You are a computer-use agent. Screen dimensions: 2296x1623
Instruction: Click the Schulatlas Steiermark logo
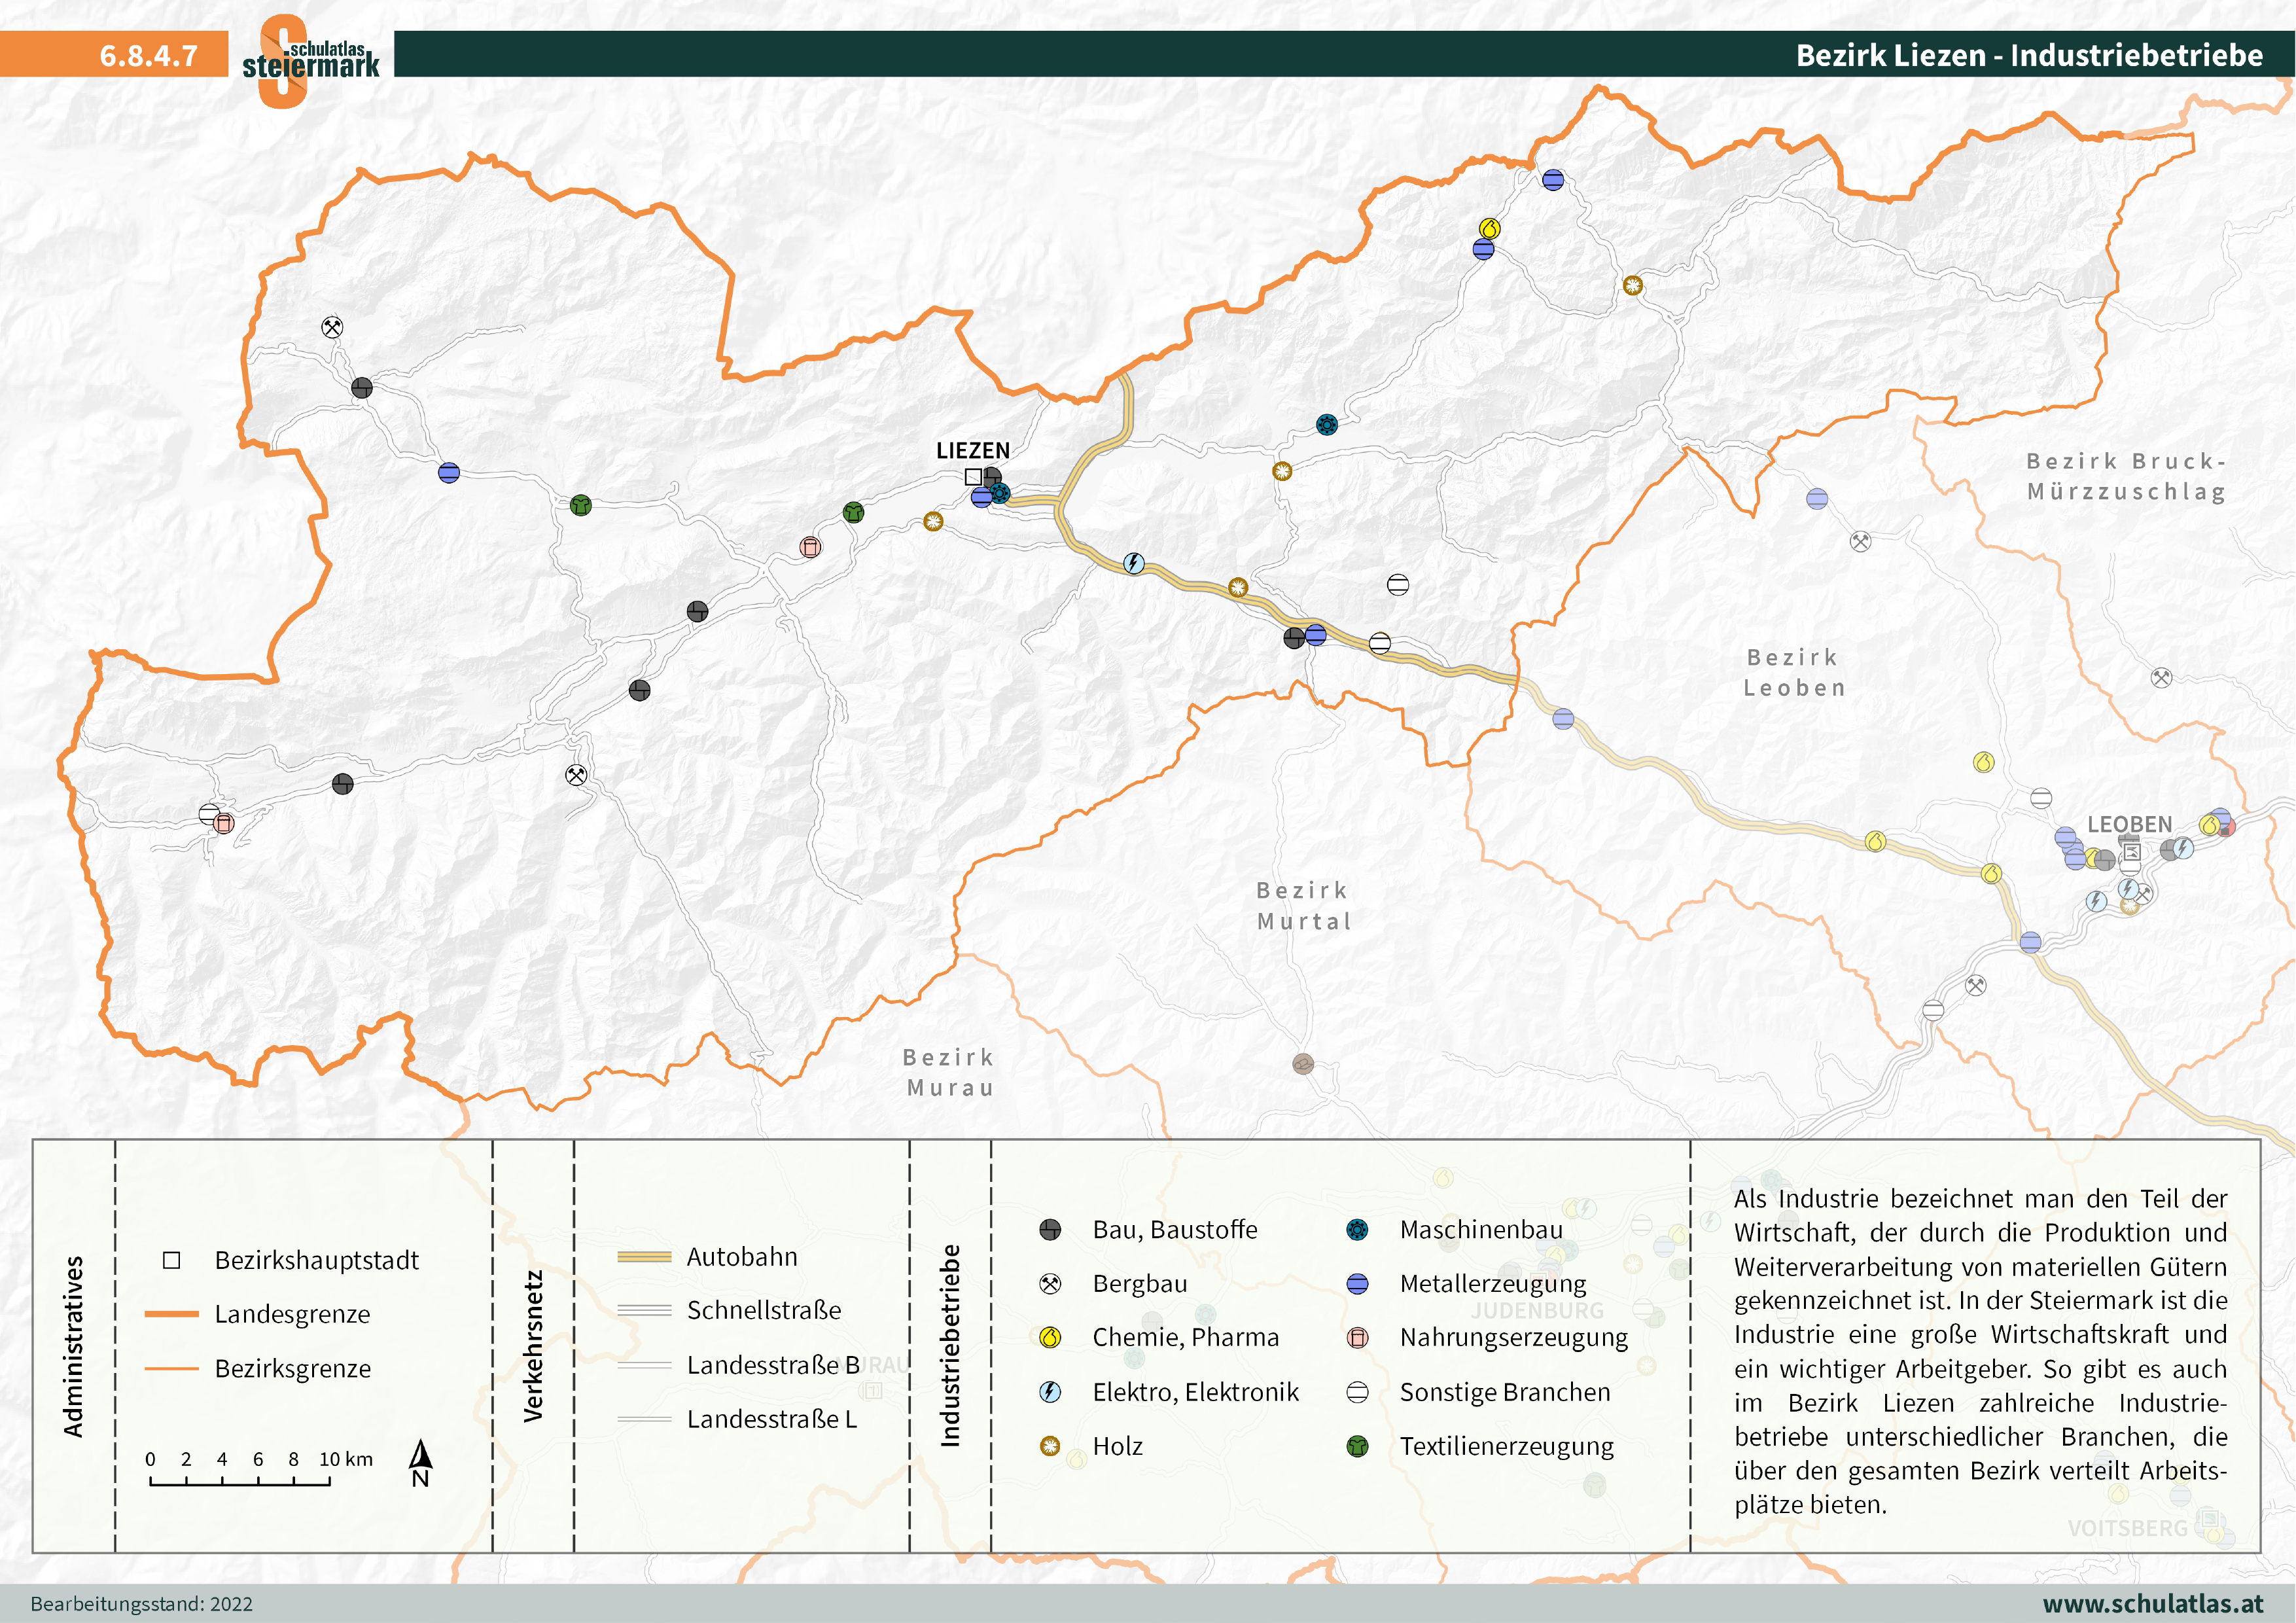click(x=310, y=60)
